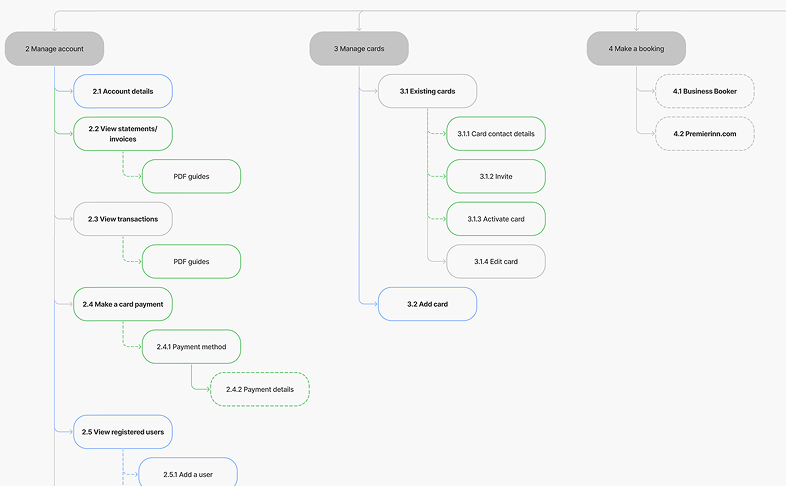Select the '3 Manage cards' header node
This screenshot has width=786, height=486.
tap(358, 48)
